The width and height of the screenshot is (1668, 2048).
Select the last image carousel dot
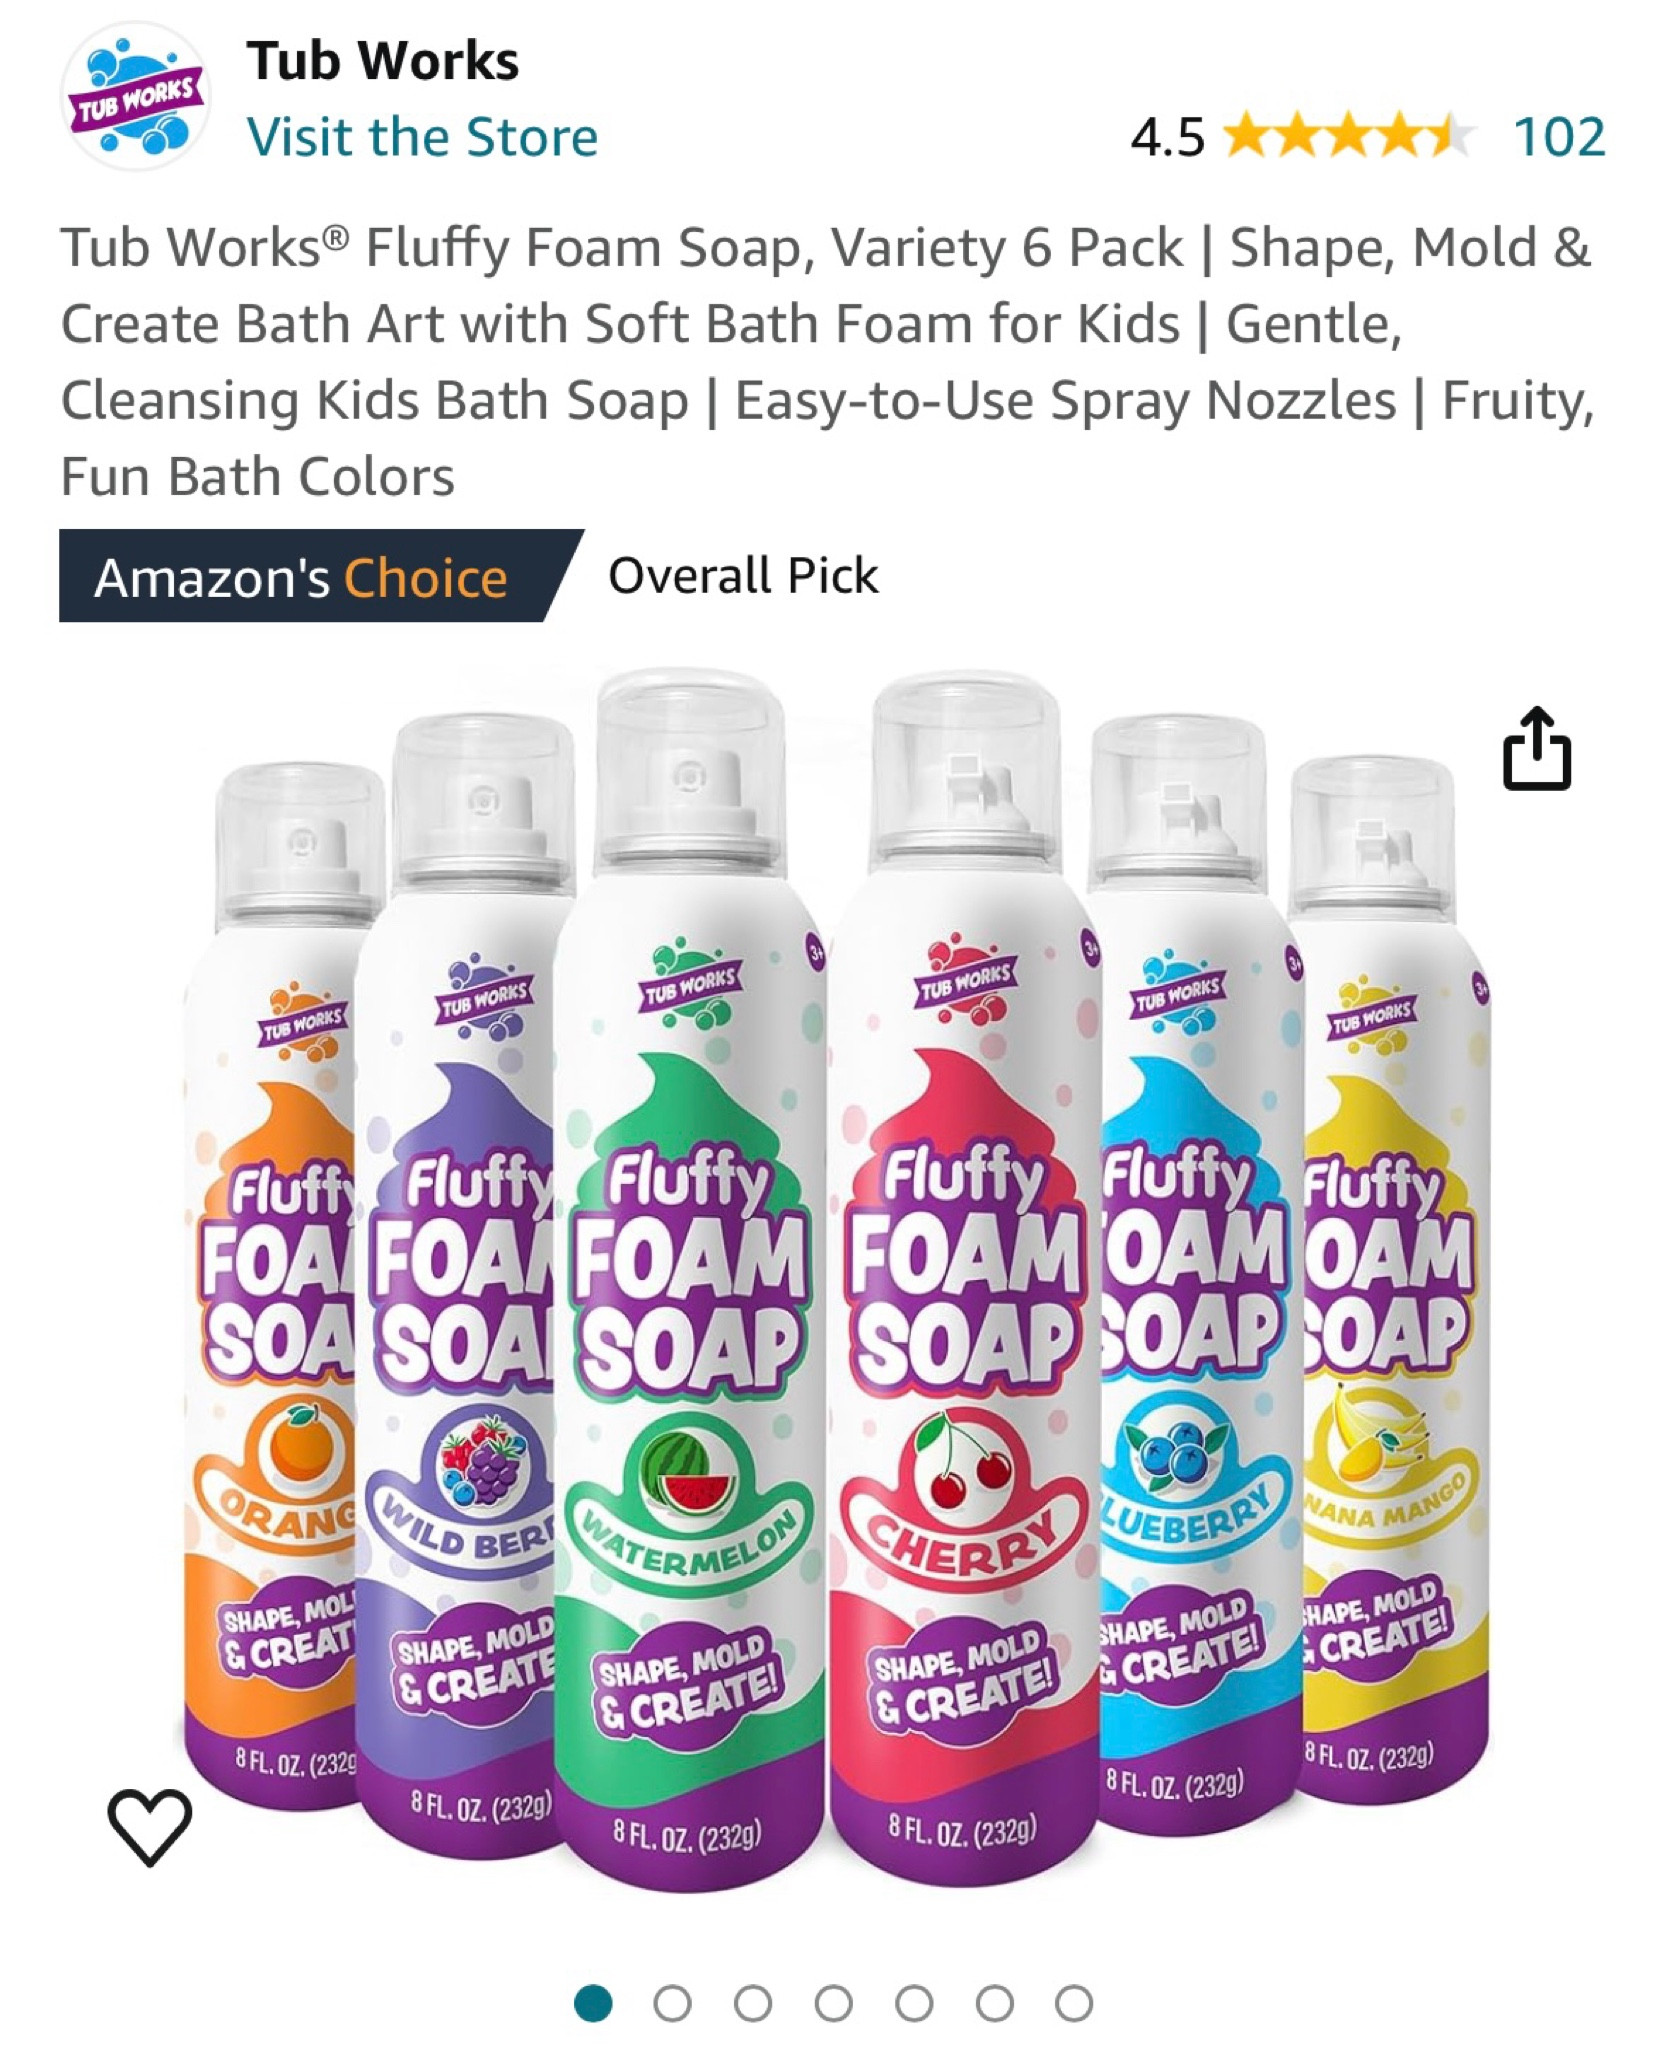1074,2004
